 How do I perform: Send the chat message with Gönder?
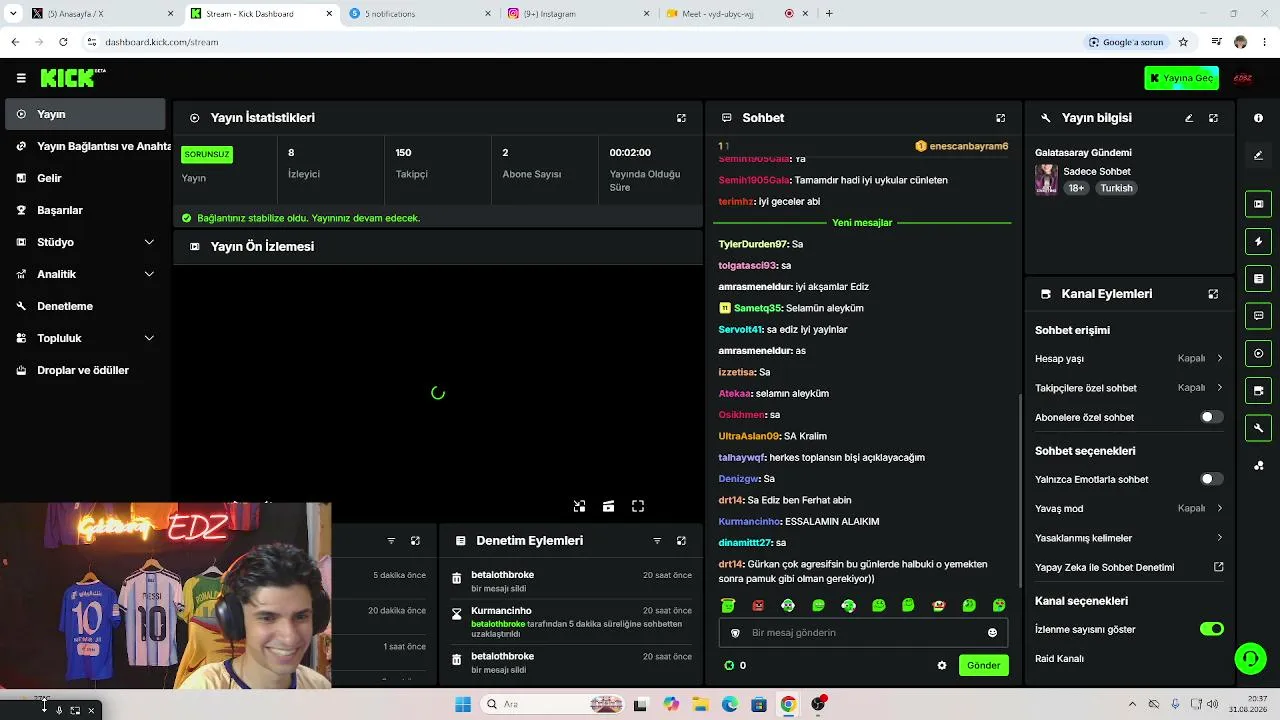pyautogui.click(x=983, y=665)
